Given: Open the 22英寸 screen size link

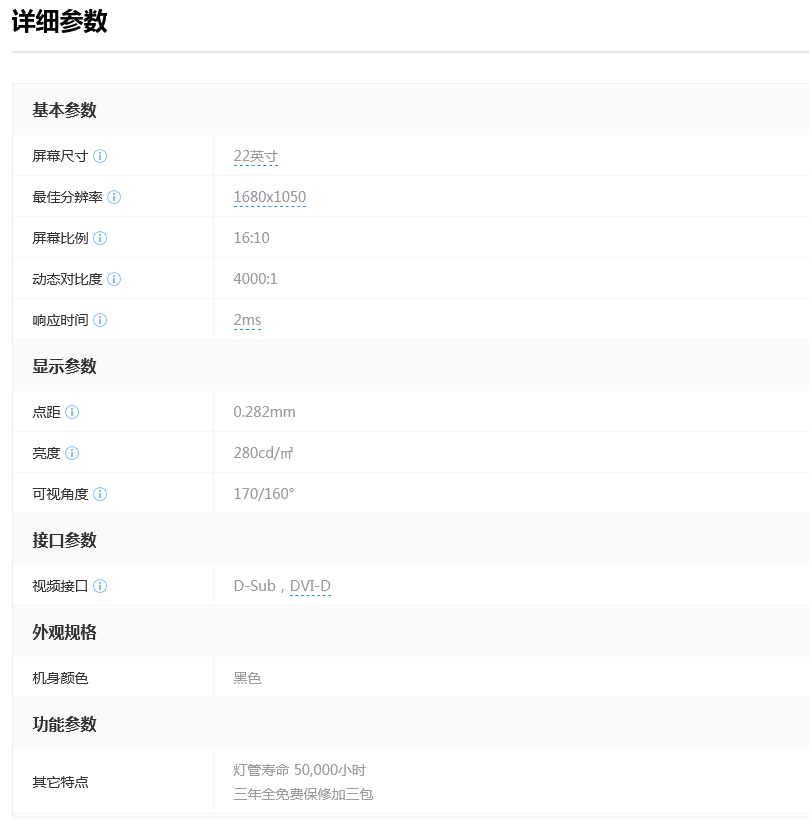Looking at the screenshot, I should [x=254, y=156].
